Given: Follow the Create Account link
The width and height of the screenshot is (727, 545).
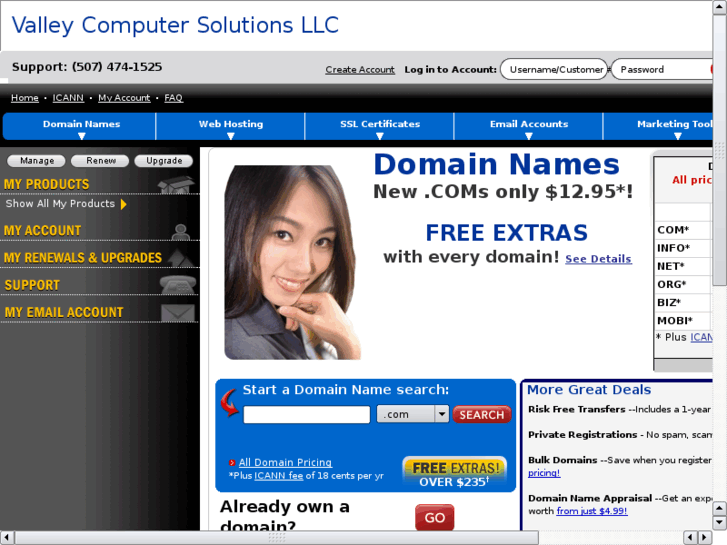Looking at the screenshot, I should 360,70.
